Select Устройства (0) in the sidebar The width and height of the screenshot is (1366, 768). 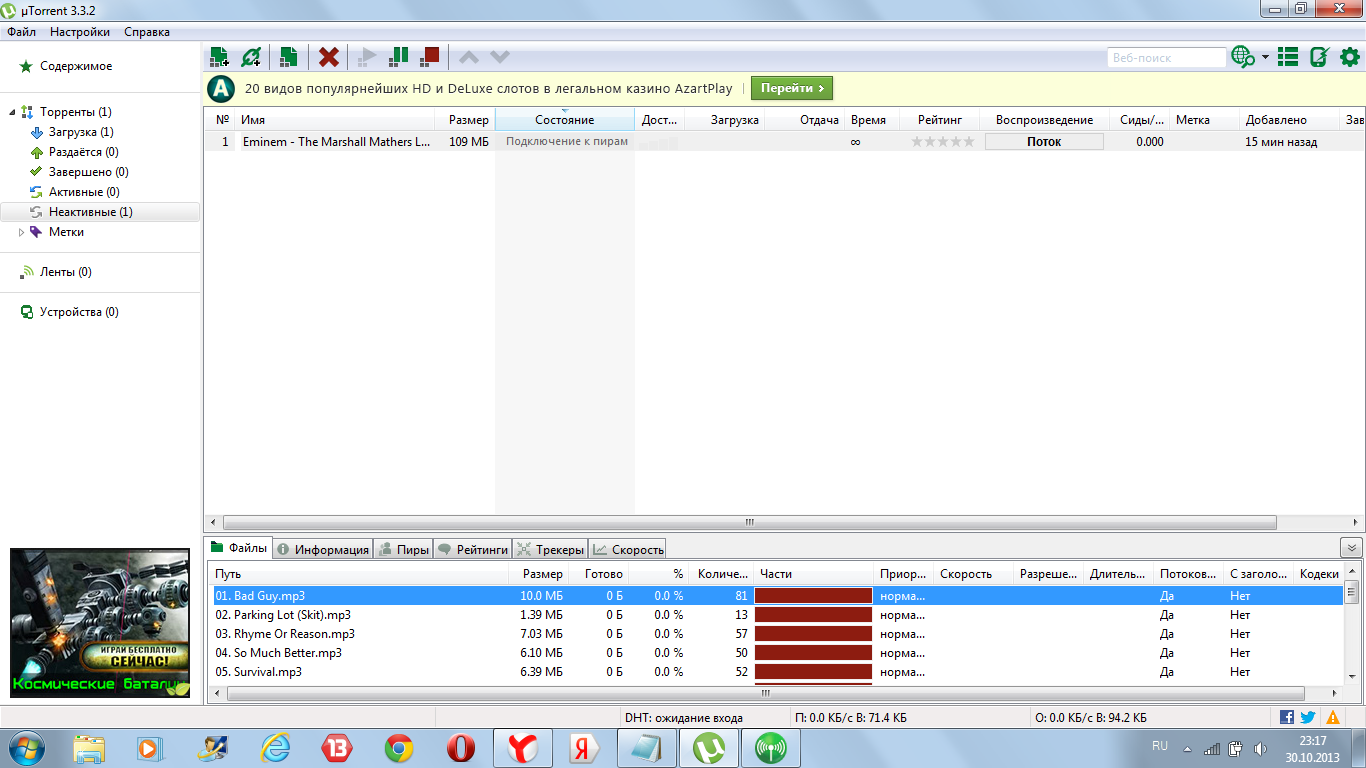(x=79, y=312)
